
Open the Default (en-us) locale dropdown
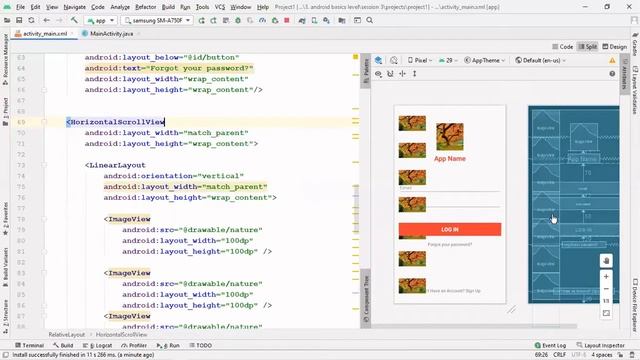(x=541, y=60)
